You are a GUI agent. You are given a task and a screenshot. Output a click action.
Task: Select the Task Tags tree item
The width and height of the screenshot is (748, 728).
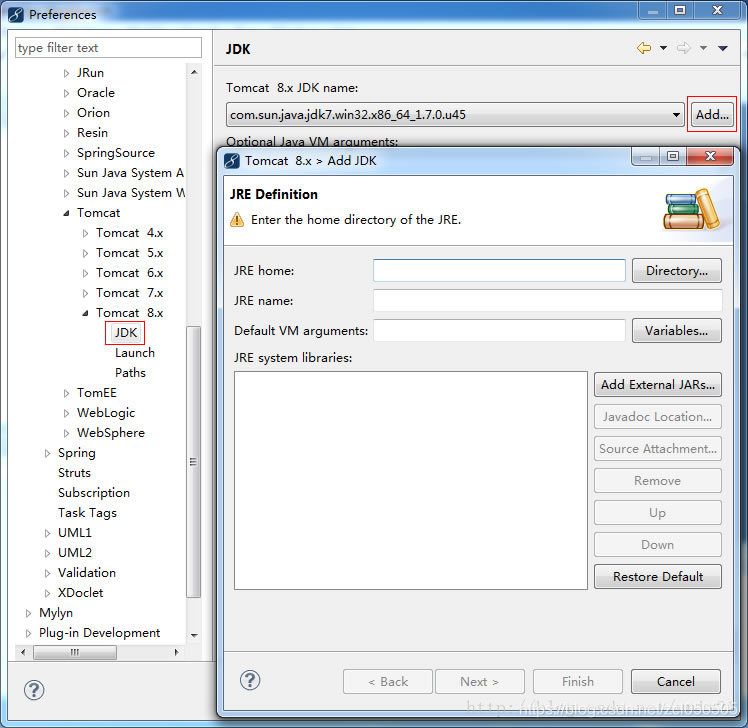pos(87,513)
